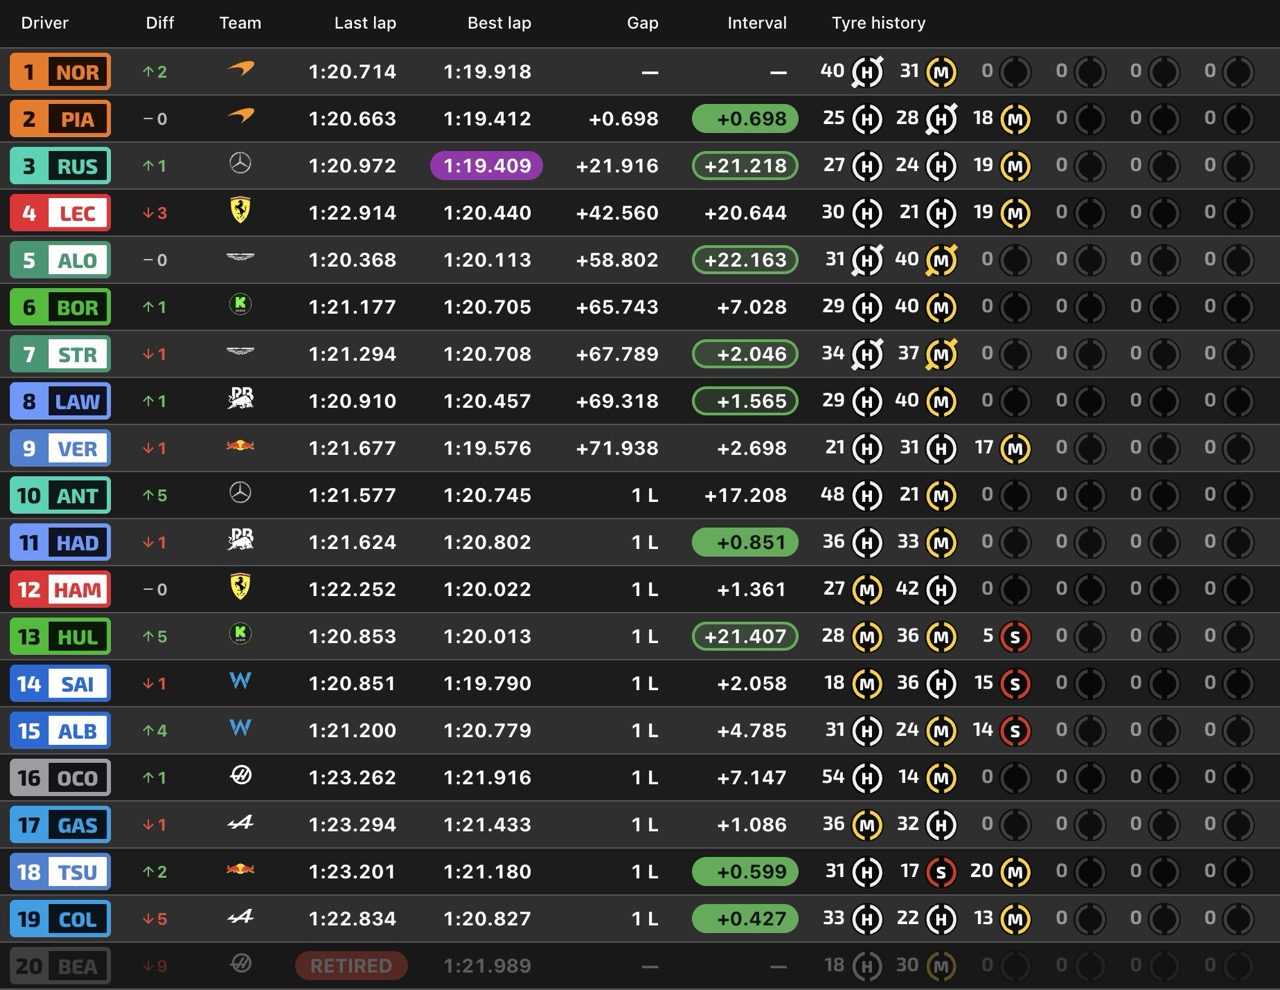Screen dimensions: 1280x990
Task: Click the Kick Sauber logo in Bortoleto's row
Action: pos(240,305)
